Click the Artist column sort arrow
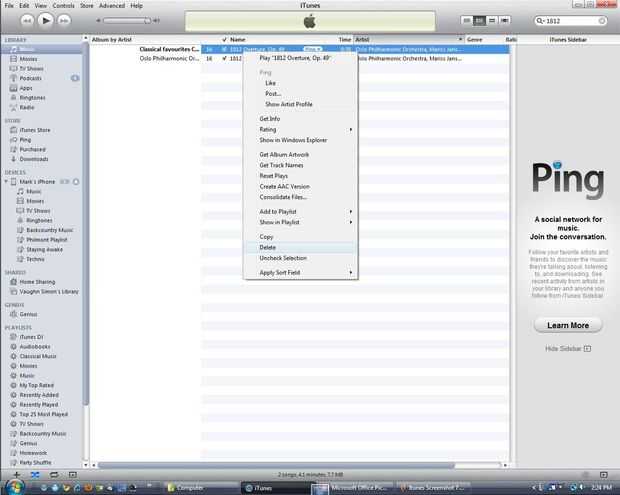 [460, 40]
